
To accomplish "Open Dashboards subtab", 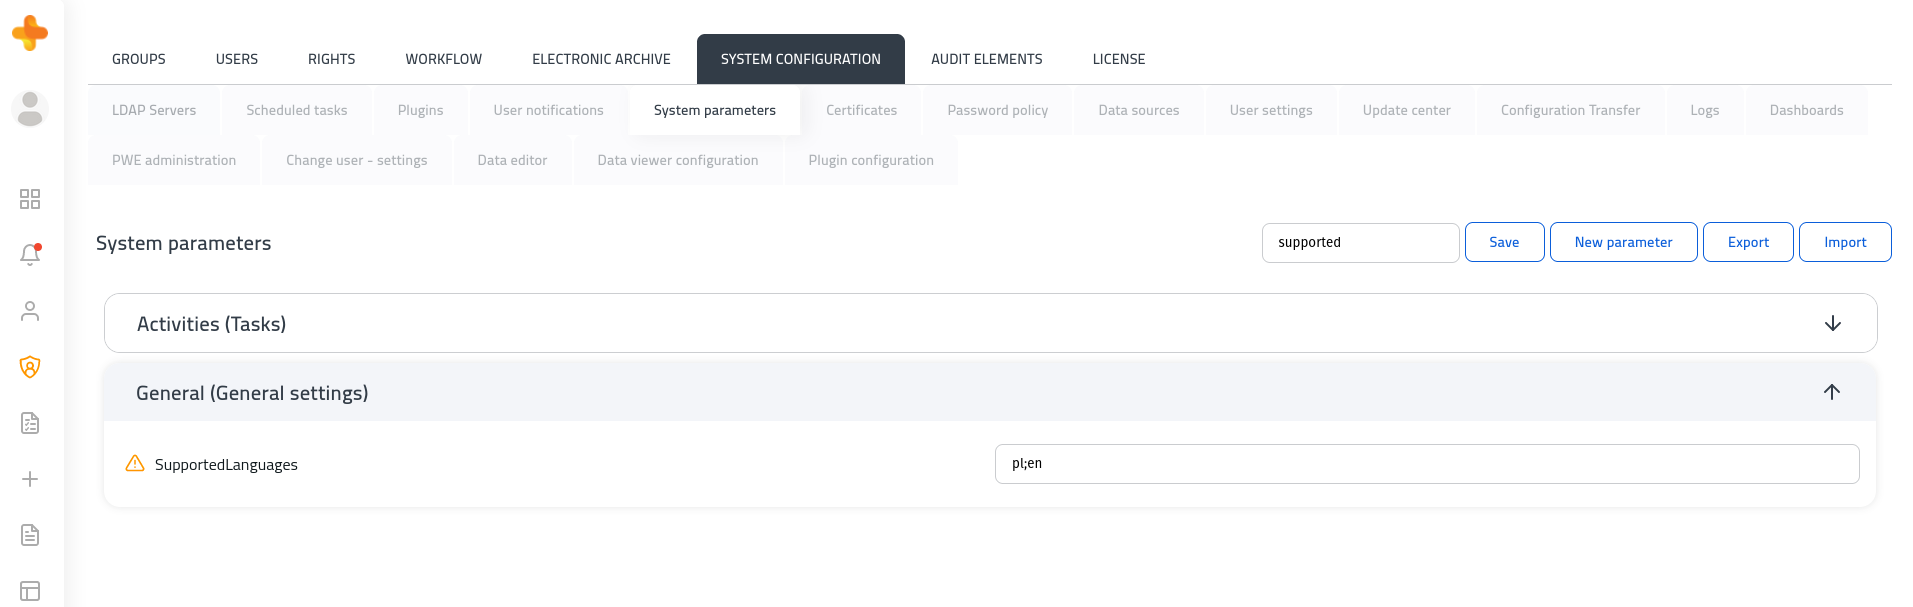I will (x=1806, y=110).
